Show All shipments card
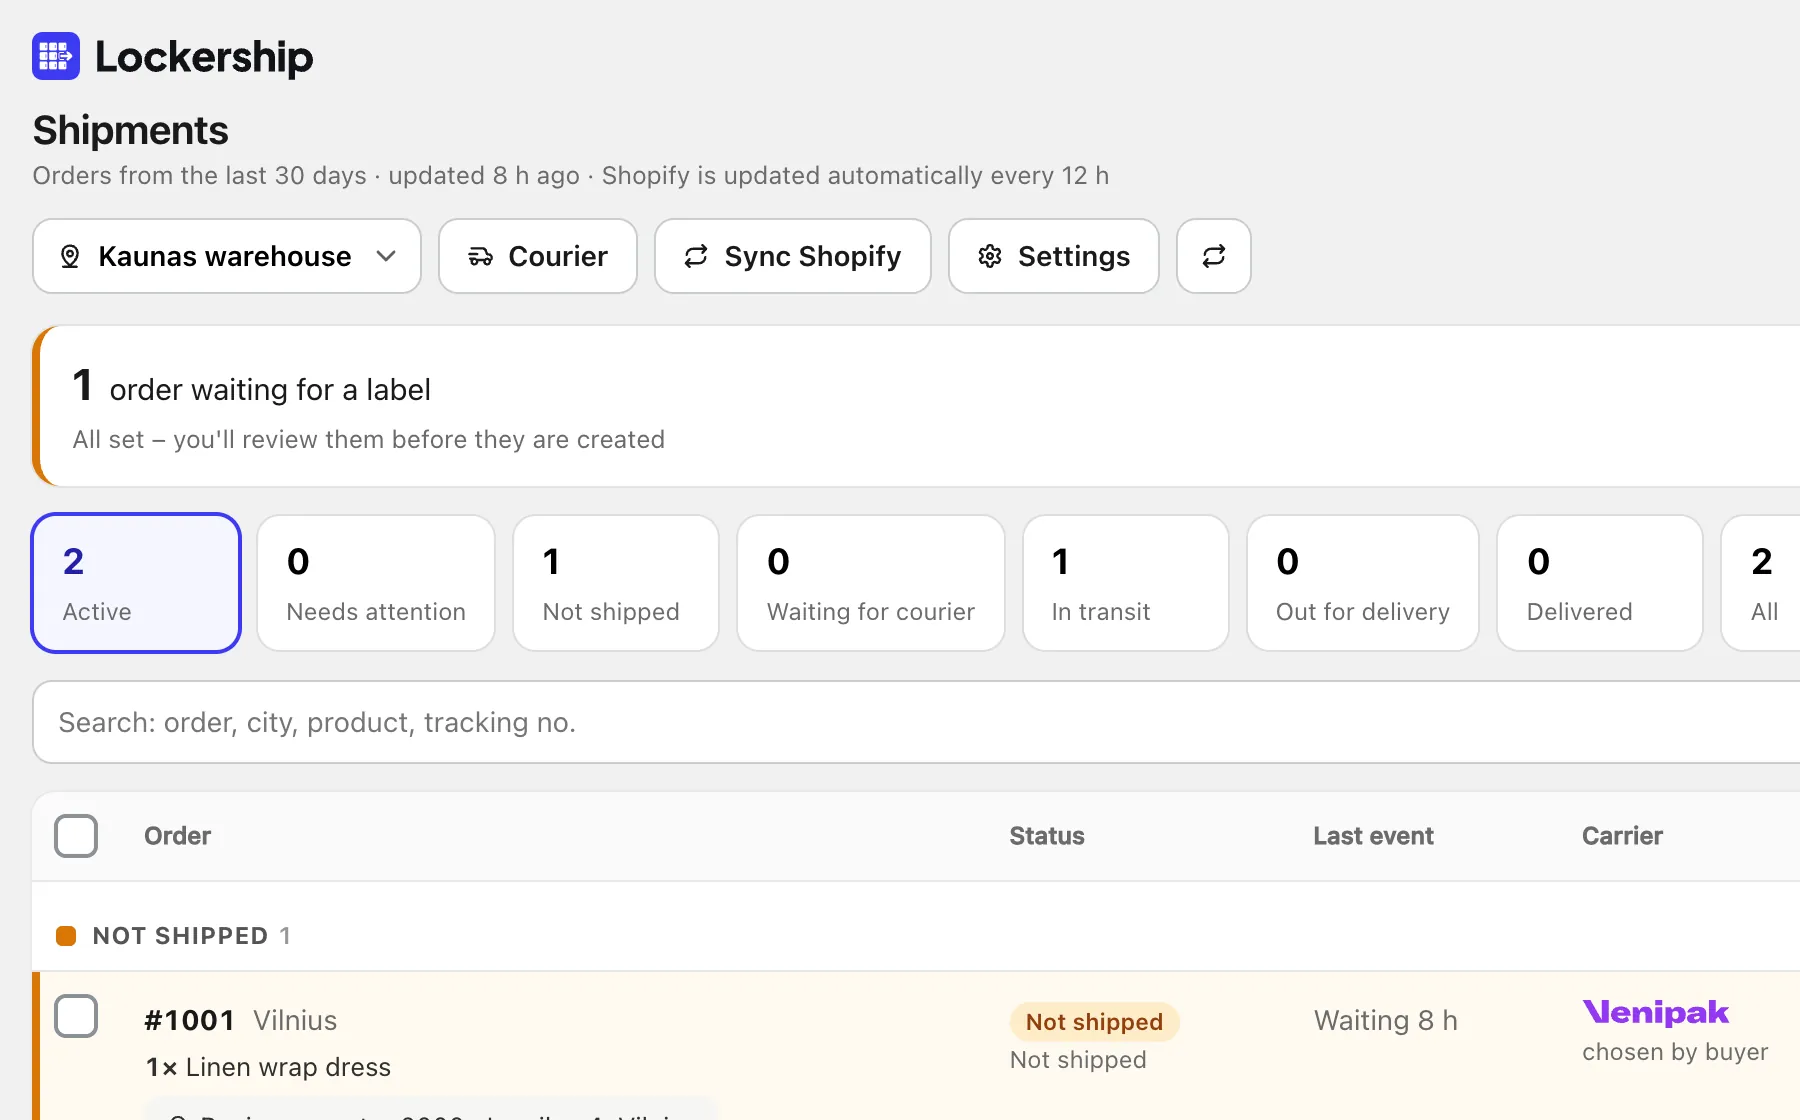1800x1120 pixels. click(1761, 583)
